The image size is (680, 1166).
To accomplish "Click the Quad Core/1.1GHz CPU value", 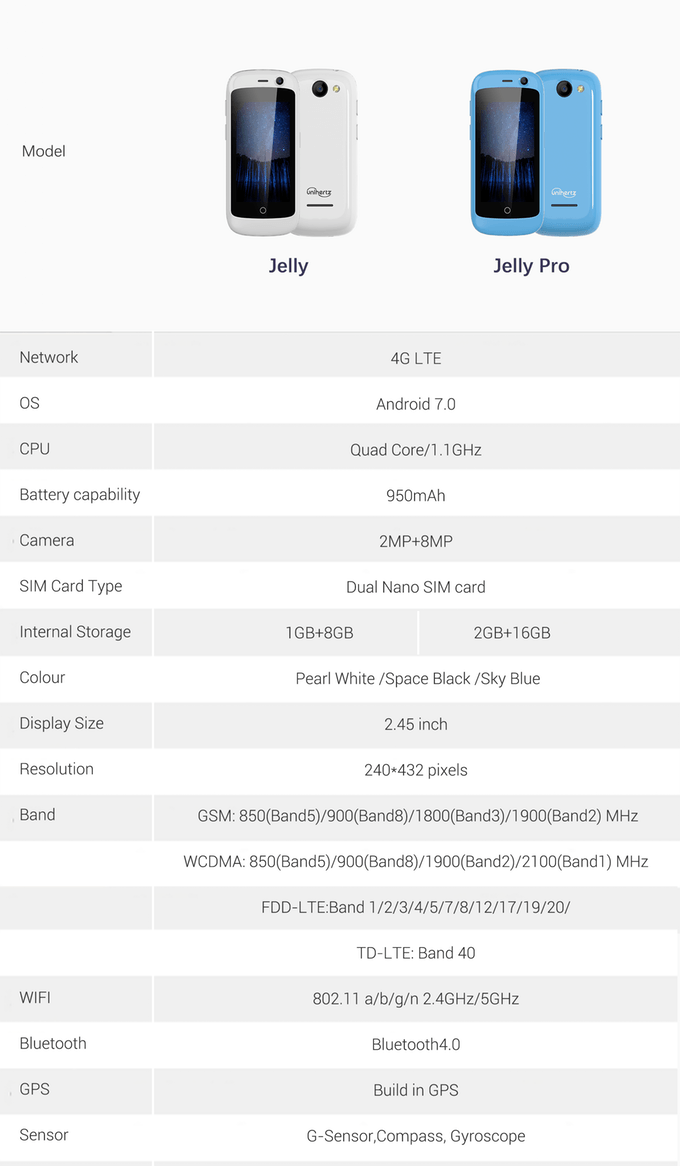I will 416,450.
